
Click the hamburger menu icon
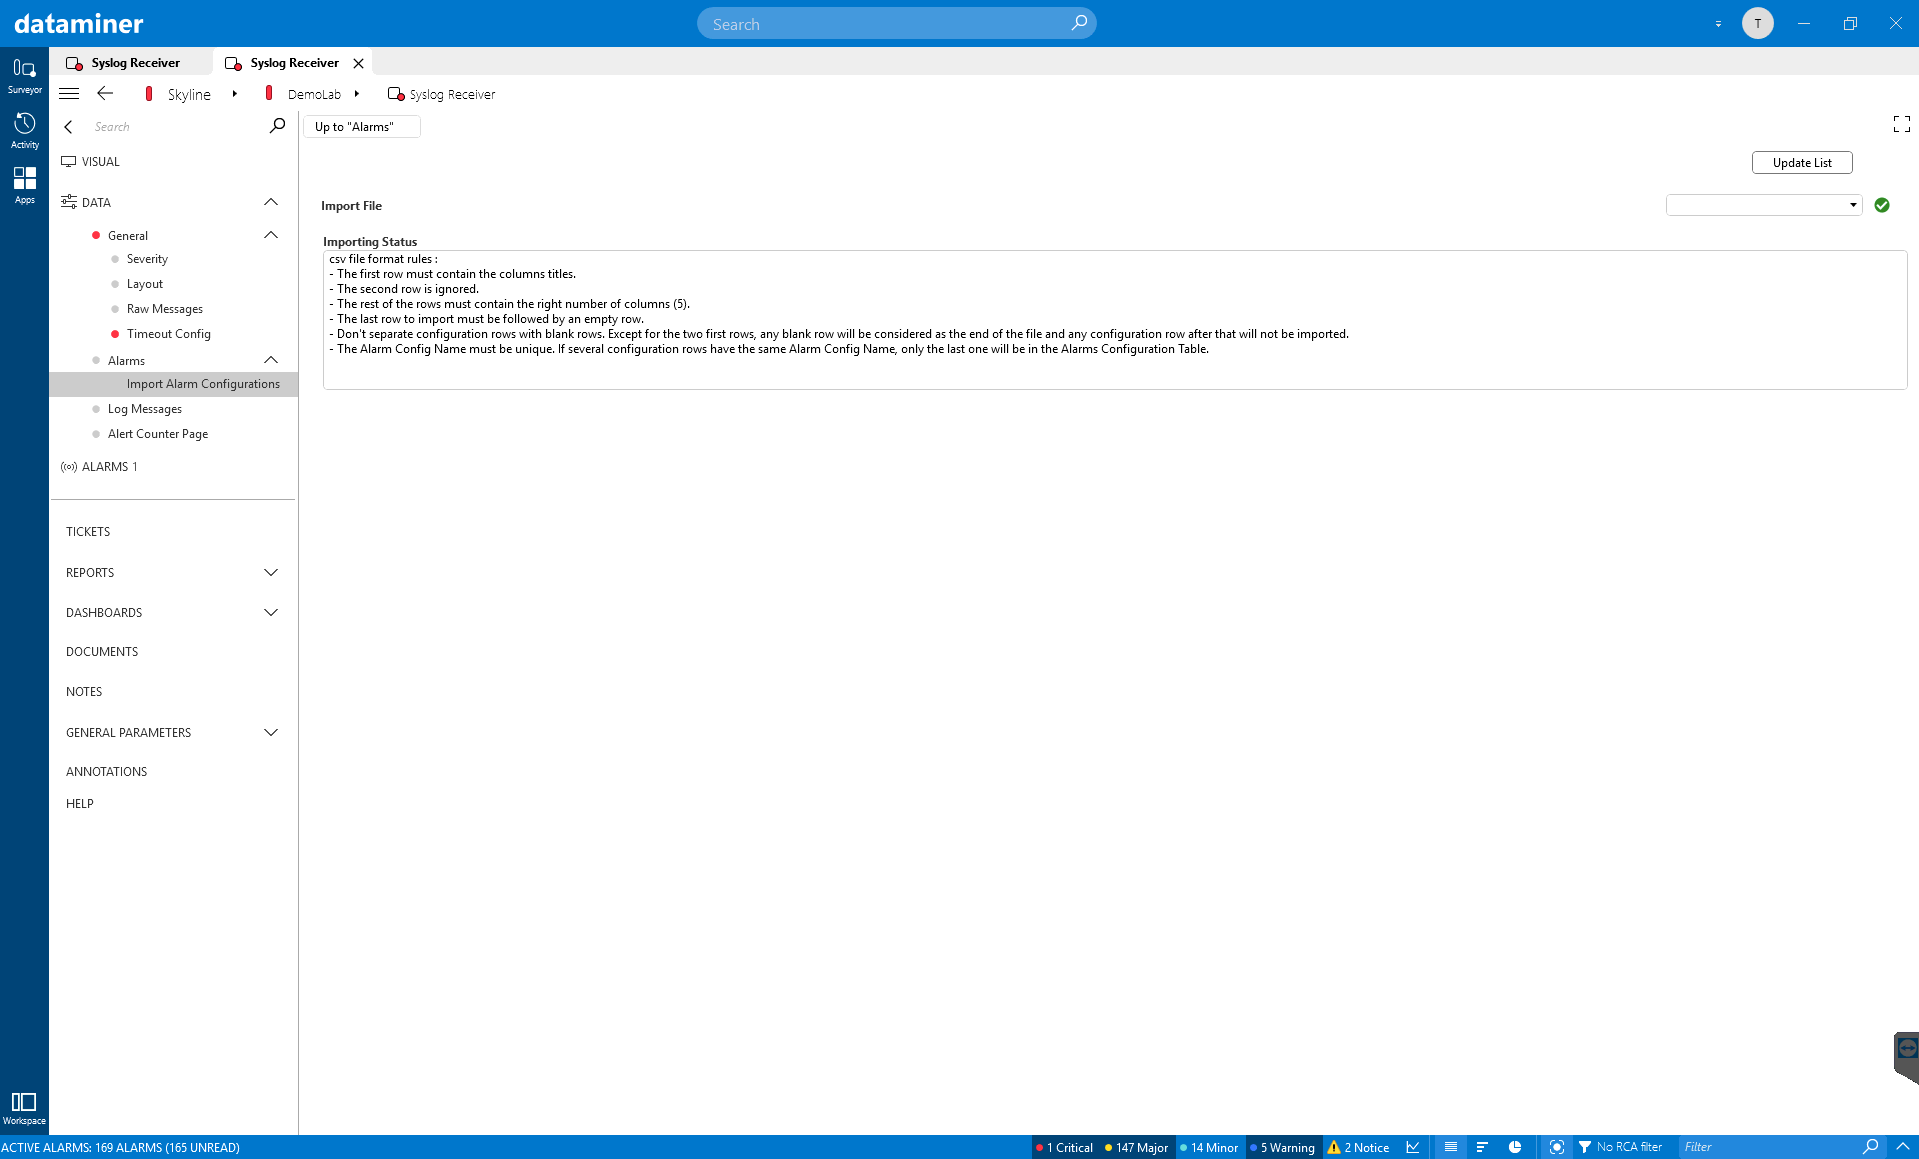coord(69,94)
